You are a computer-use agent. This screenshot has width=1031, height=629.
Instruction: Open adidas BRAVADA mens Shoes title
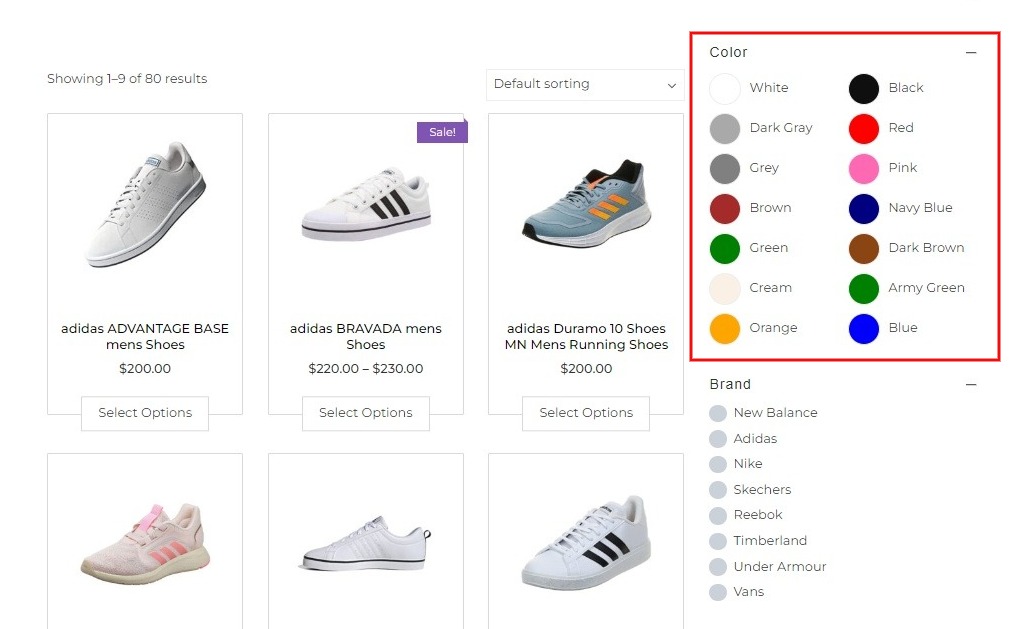366,337
